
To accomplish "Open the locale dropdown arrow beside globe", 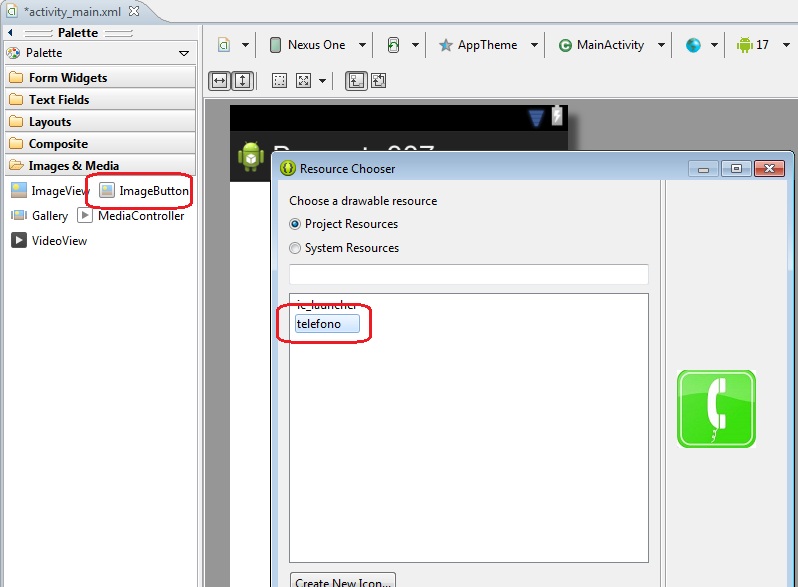I will pyautogui.click(x=715, y=45).
